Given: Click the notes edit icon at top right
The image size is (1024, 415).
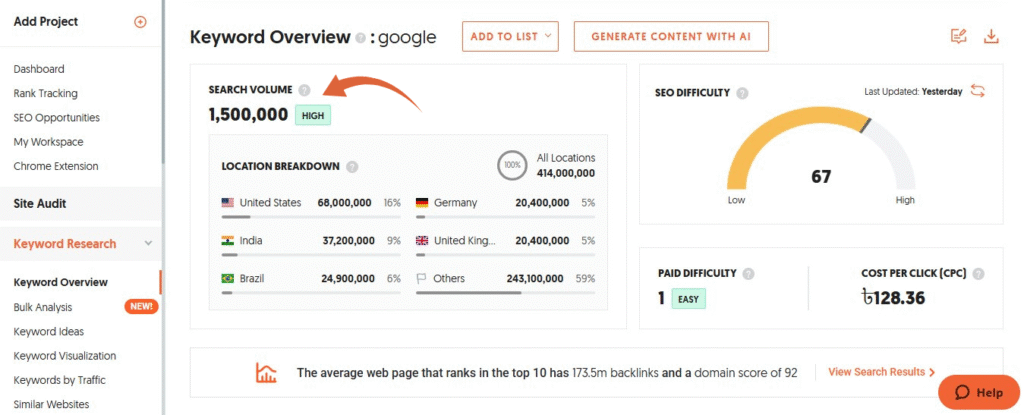Looking at the screenshot, I should coord(959,37).
